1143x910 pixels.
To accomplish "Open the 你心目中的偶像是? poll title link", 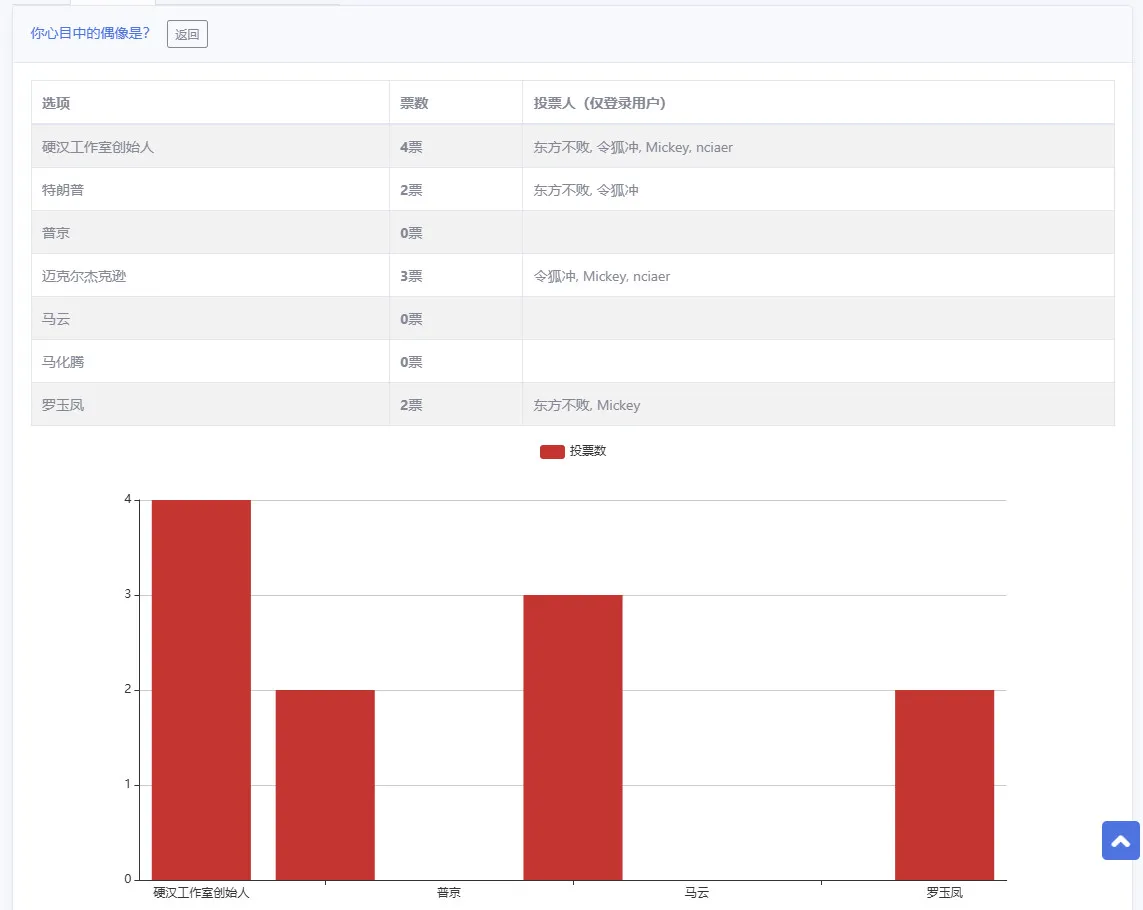I will (90, 34).
